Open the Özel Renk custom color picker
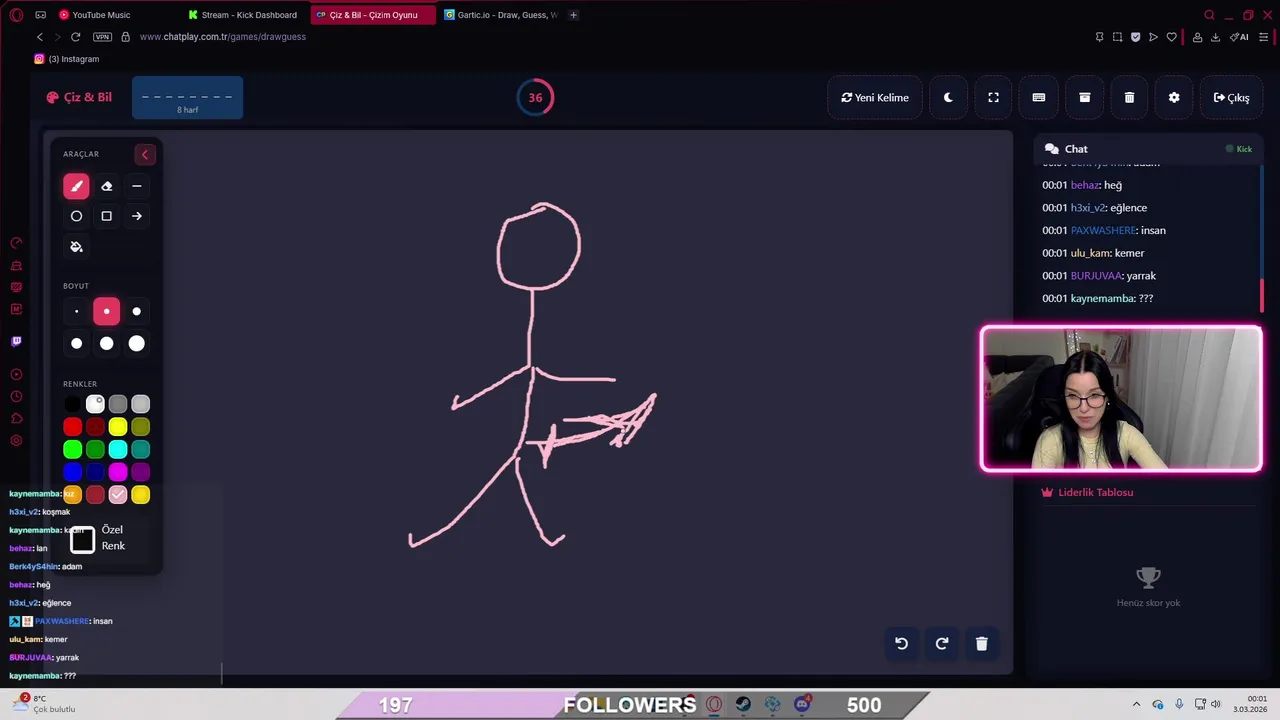Image resolution: width=1280 pixels, height=720 pixels. [x=83, y=540]
